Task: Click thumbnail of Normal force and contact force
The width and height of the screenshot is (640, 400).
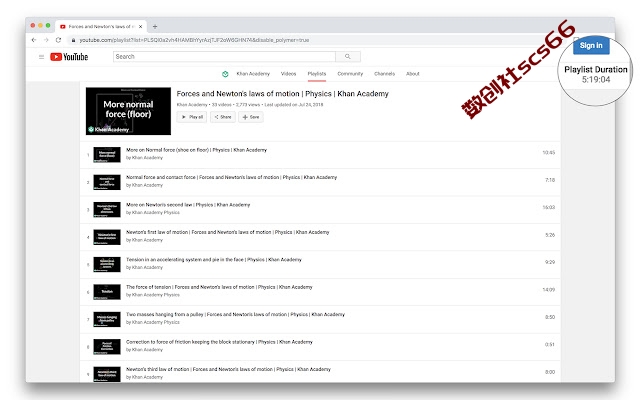Action: [107, 182]
